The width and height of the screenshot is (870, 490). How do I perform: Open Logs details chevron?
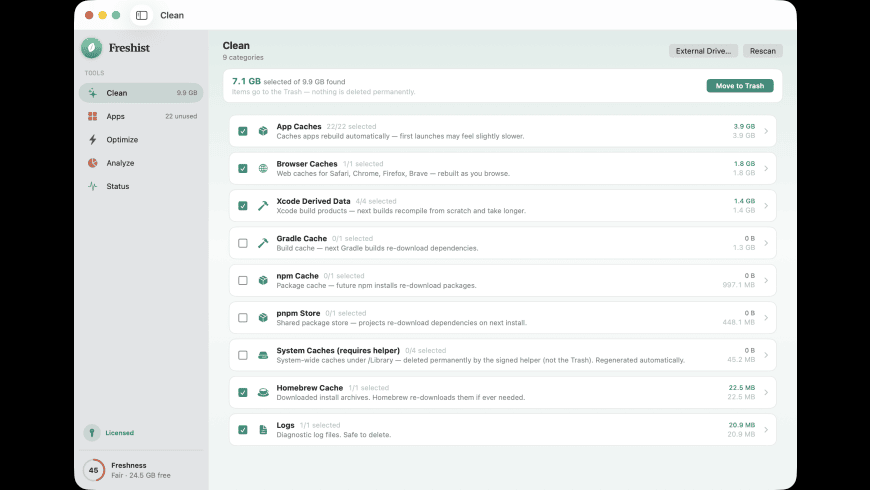766,430
